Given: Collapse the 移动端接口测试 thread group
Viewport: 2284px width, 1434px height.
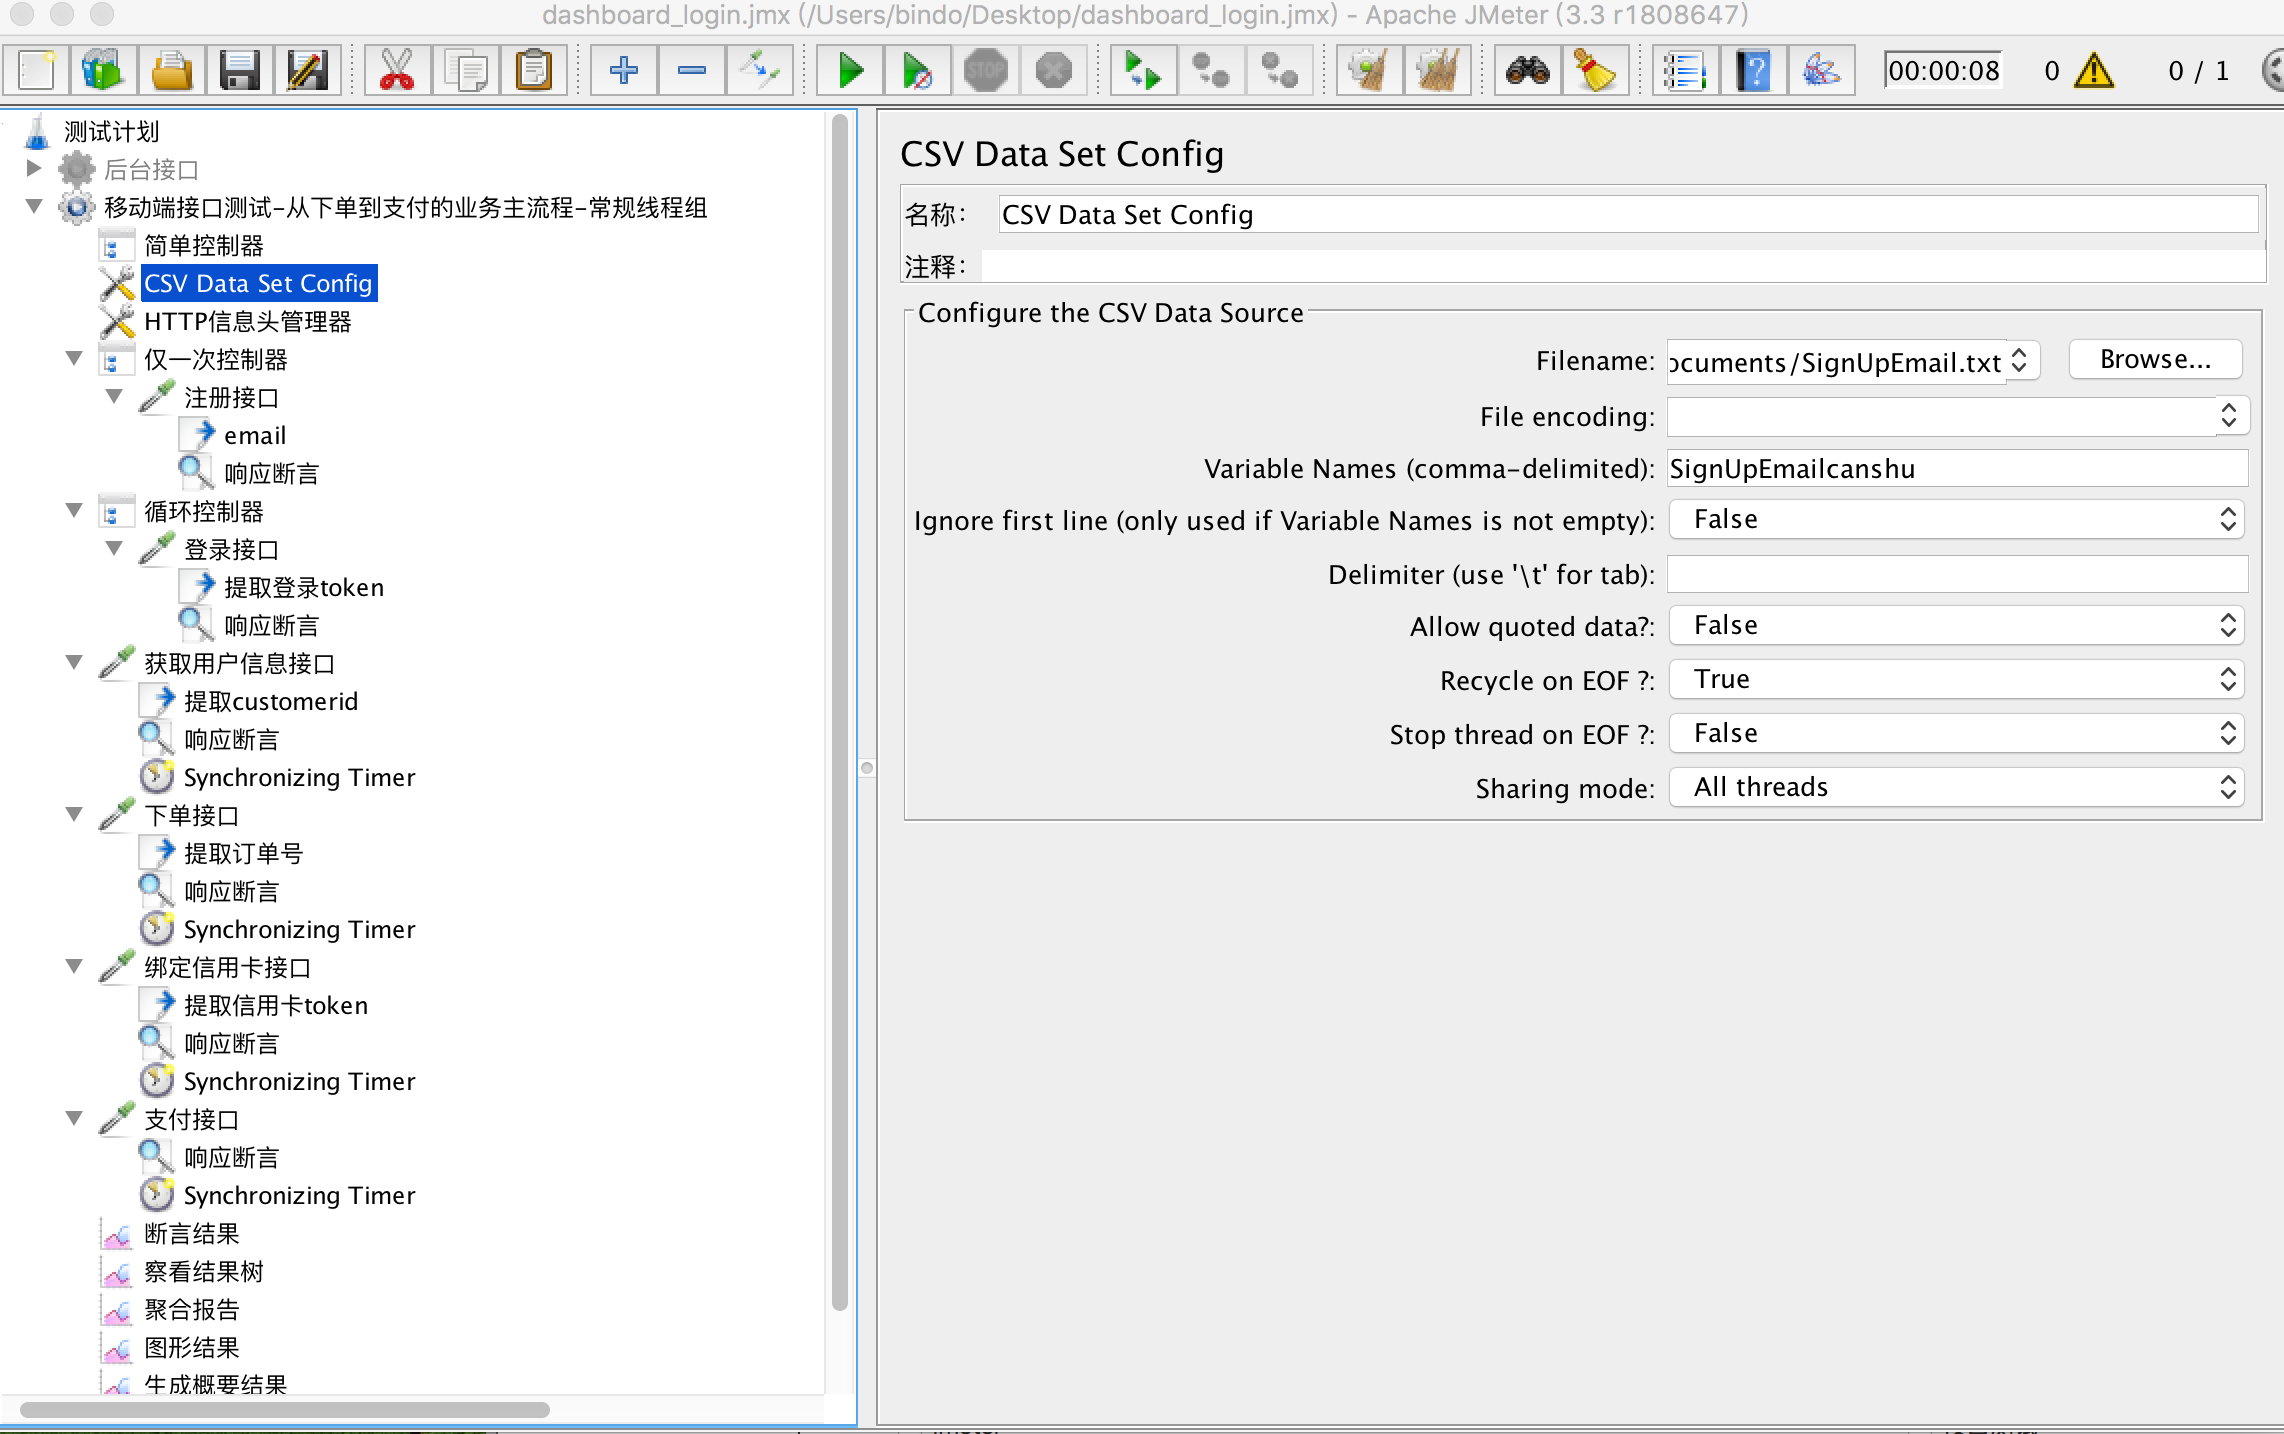Looking at the screenshot, I should pyautogui.click(x=34, y=207).
